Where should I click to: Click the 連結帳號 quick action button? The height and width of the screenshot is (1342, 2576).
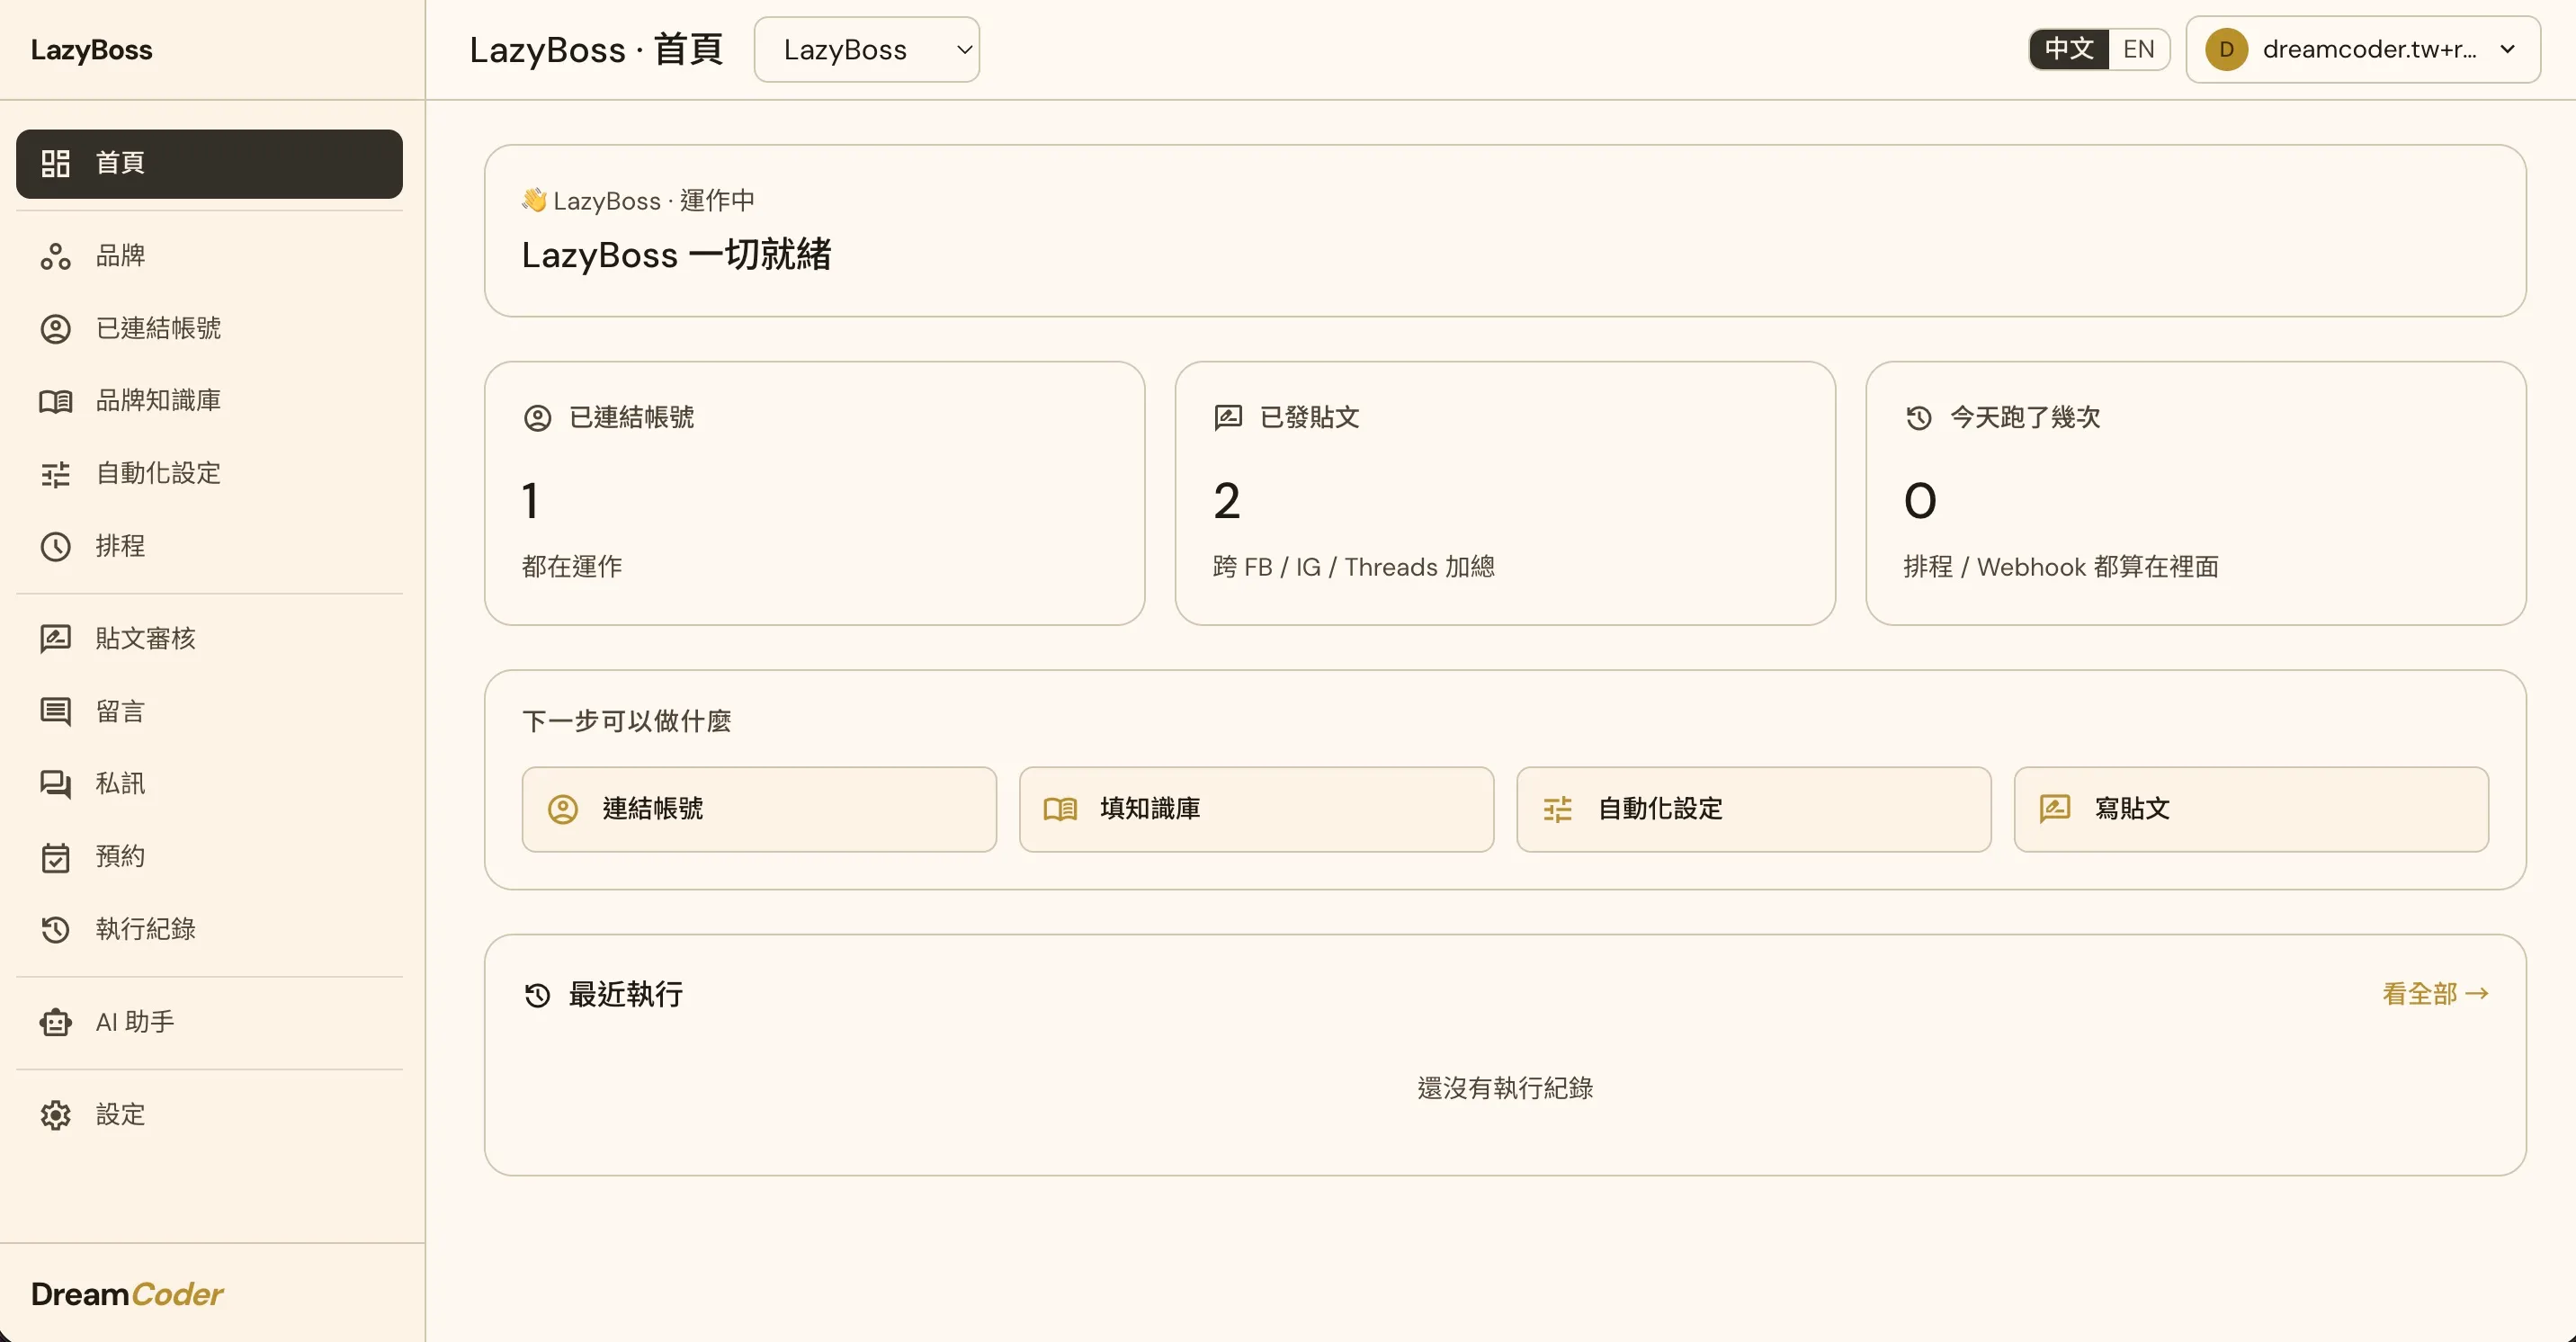pos(759,809)
